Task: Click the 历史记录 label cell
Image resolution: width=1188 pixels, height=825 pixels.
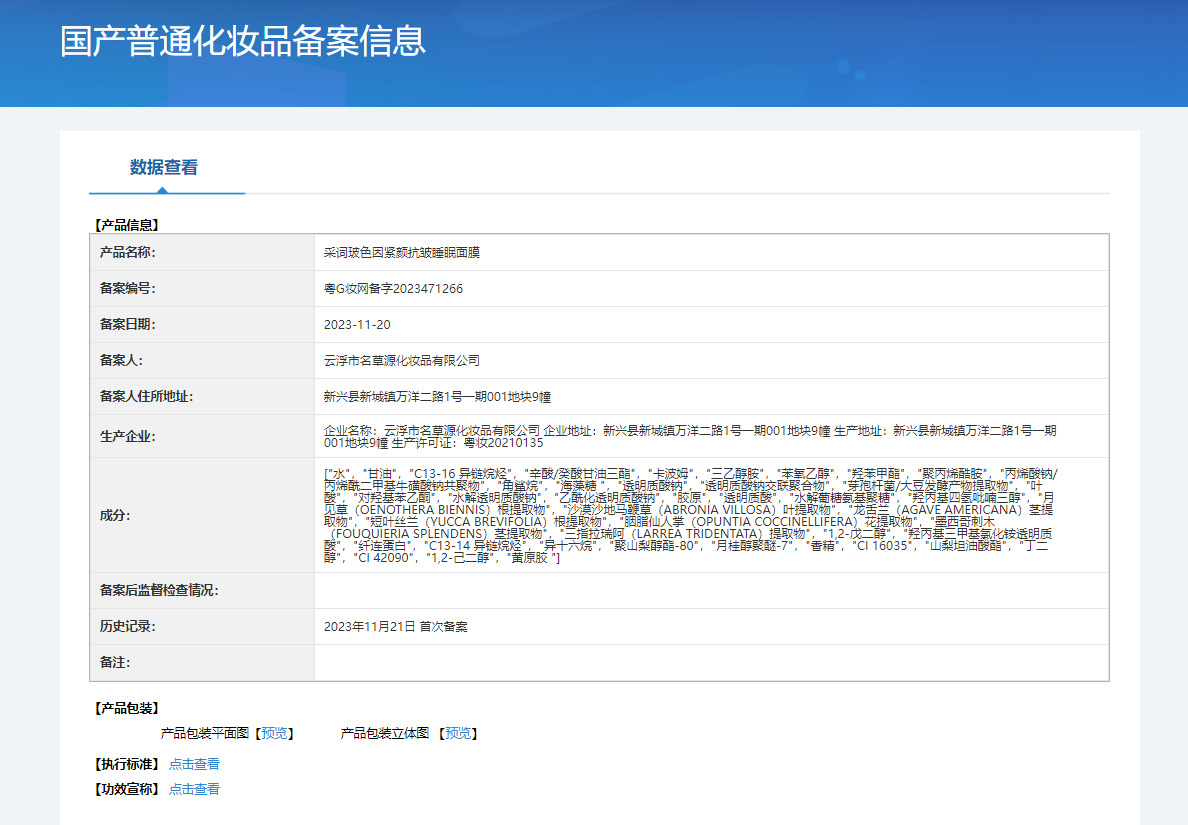Action: 202,627
